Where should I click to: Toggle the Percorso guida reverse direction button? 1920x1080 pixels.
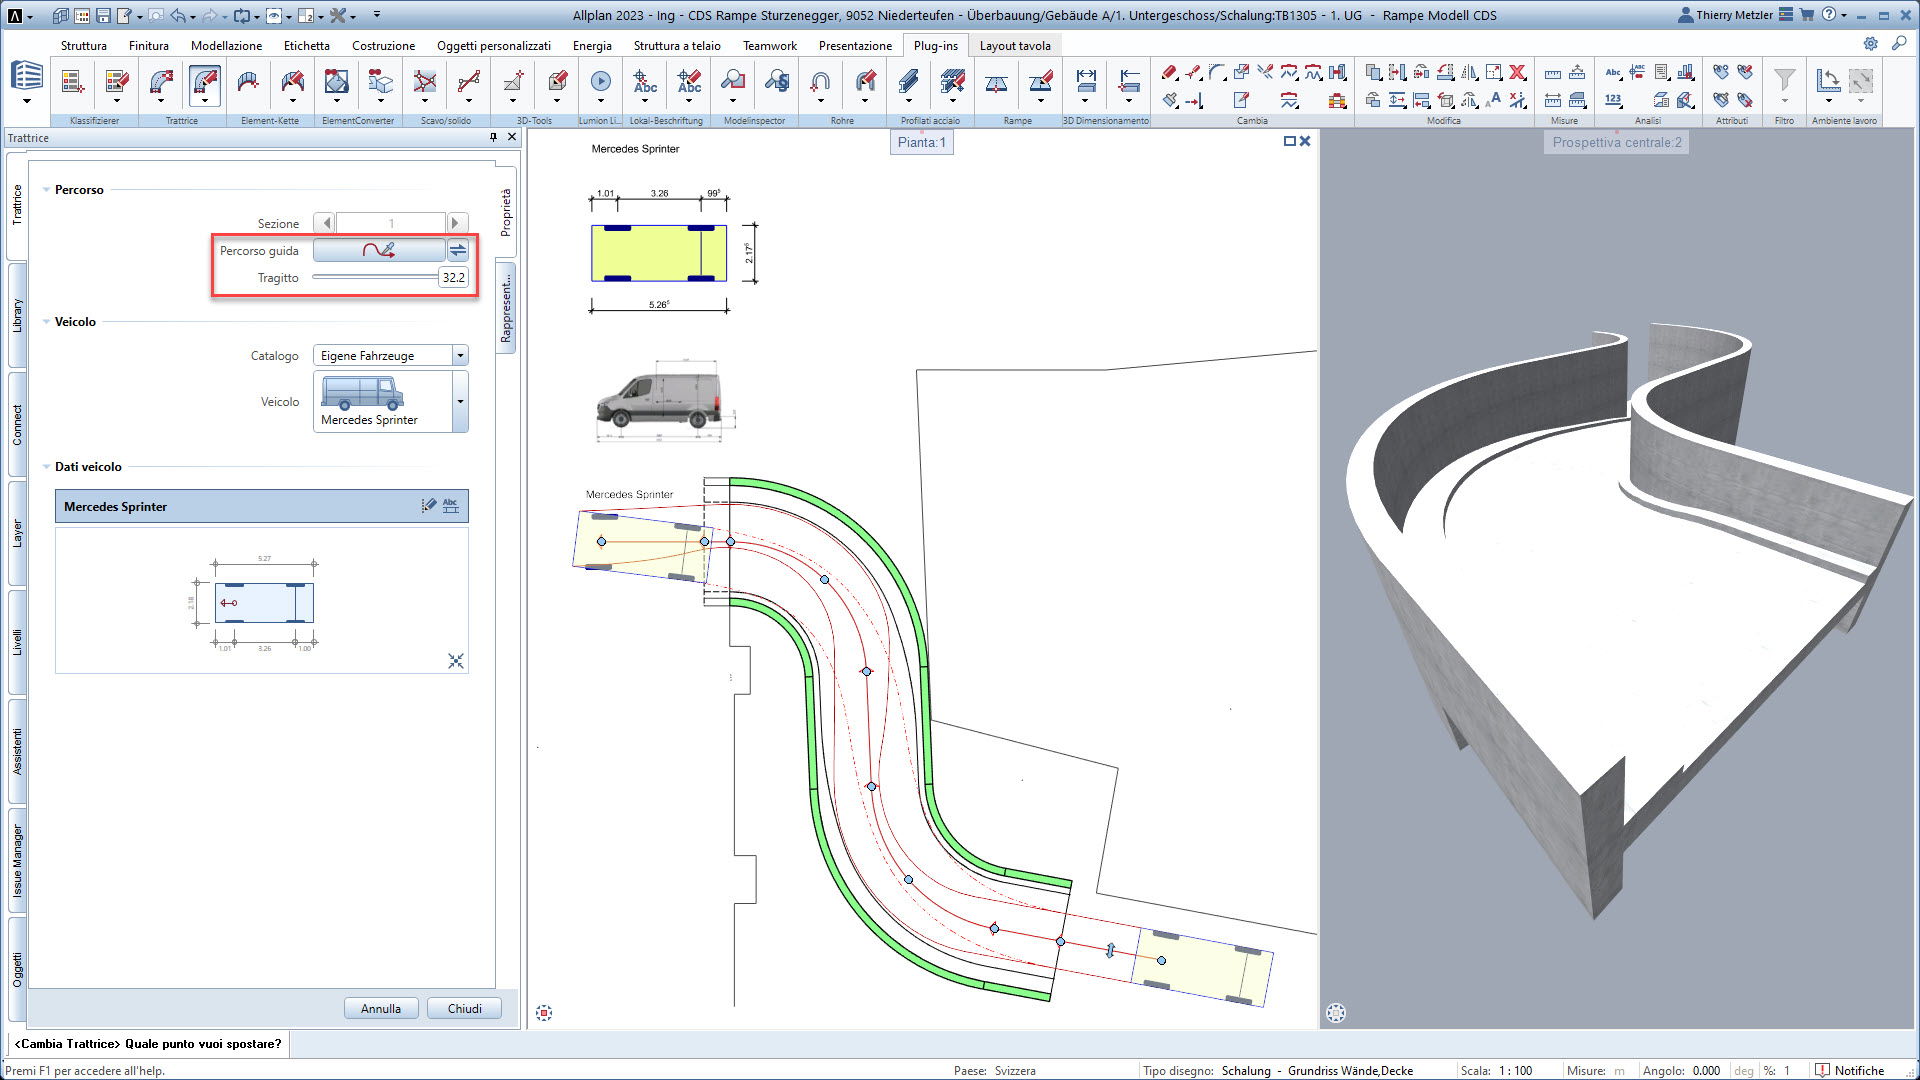pos(457,250)
